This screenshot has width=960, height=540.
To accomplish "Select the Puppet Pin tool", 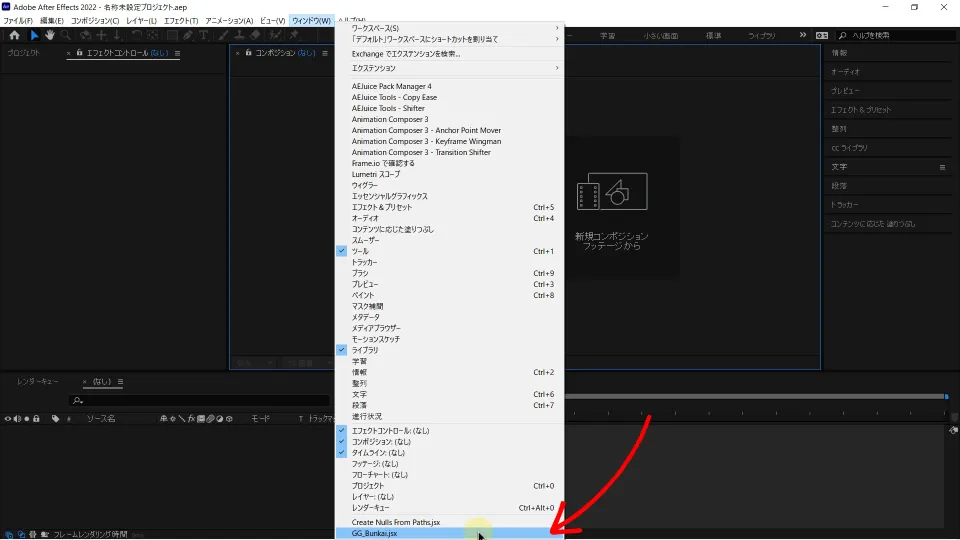I will pos(294,36).
